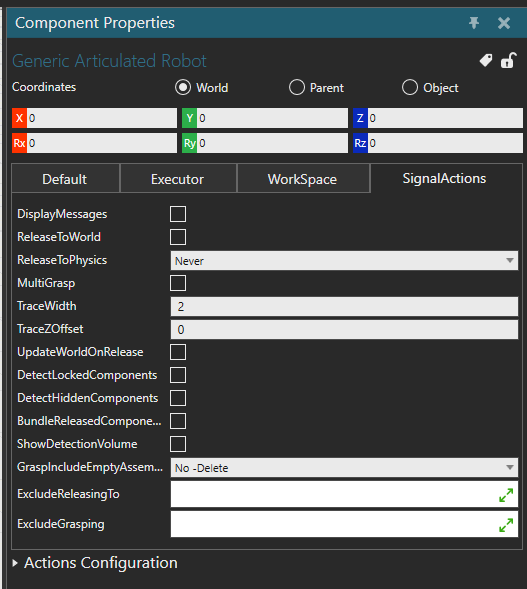The height and width of the screenshot is (589, 527).
Task: Open expand editor for ExcludeReleasingTo
Action: (506, 495)
